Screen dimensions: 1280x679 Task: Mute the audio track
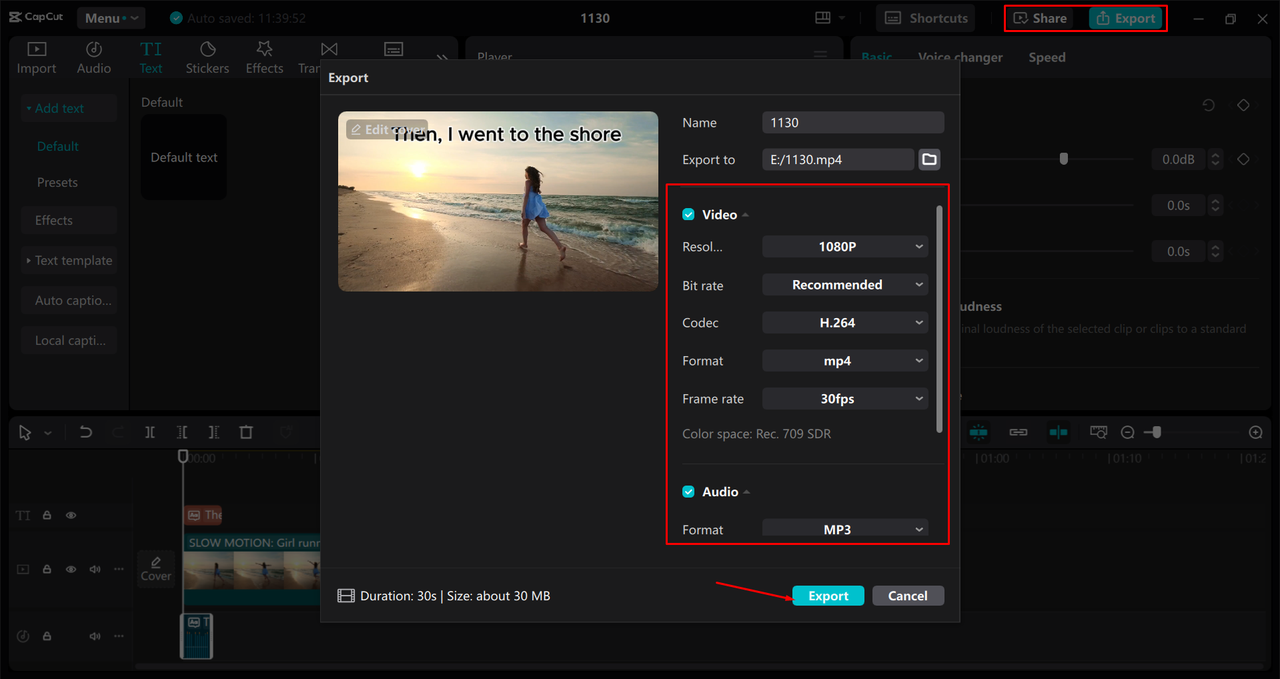95,636
